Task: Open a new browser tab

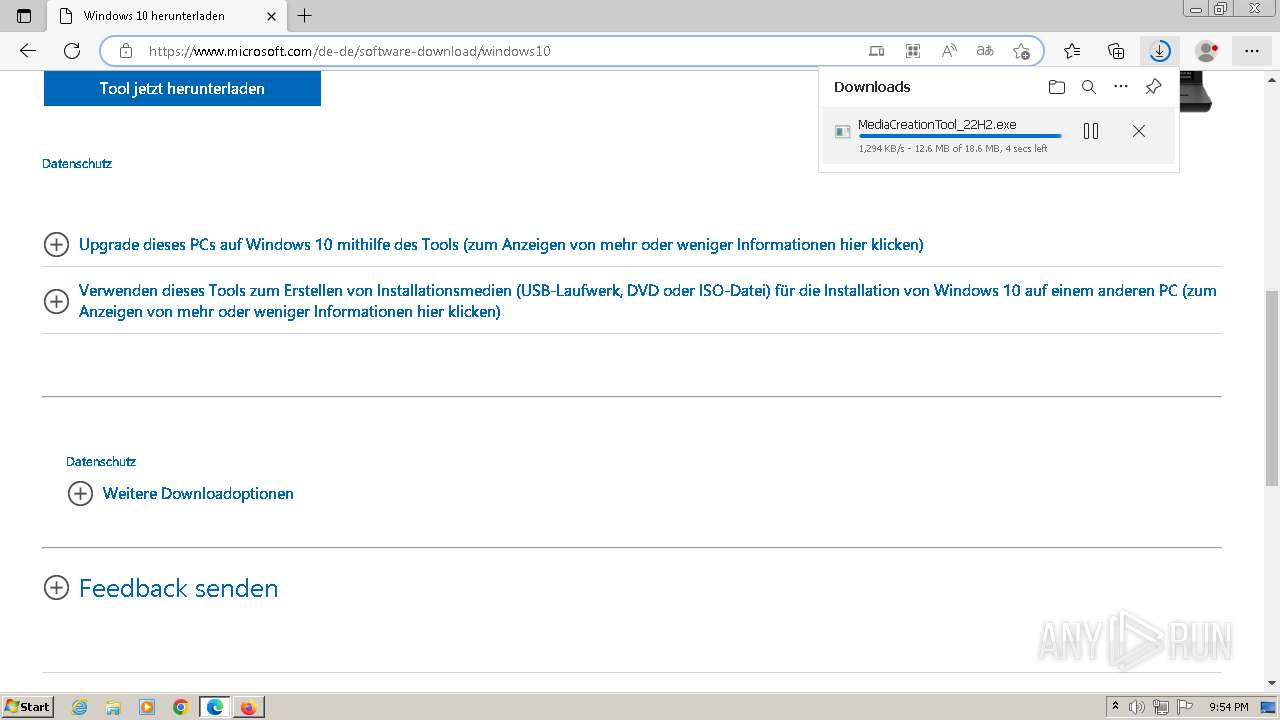Action: 305,16
